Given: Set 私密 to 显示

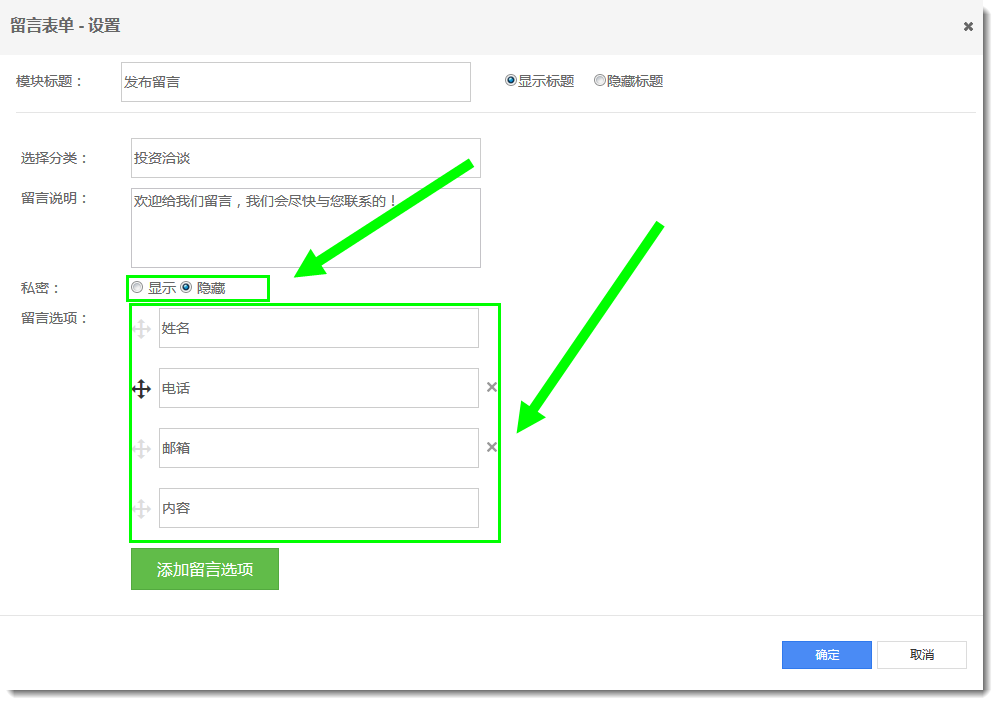Looking at the screenshot, I should click(x=137, y=288).
